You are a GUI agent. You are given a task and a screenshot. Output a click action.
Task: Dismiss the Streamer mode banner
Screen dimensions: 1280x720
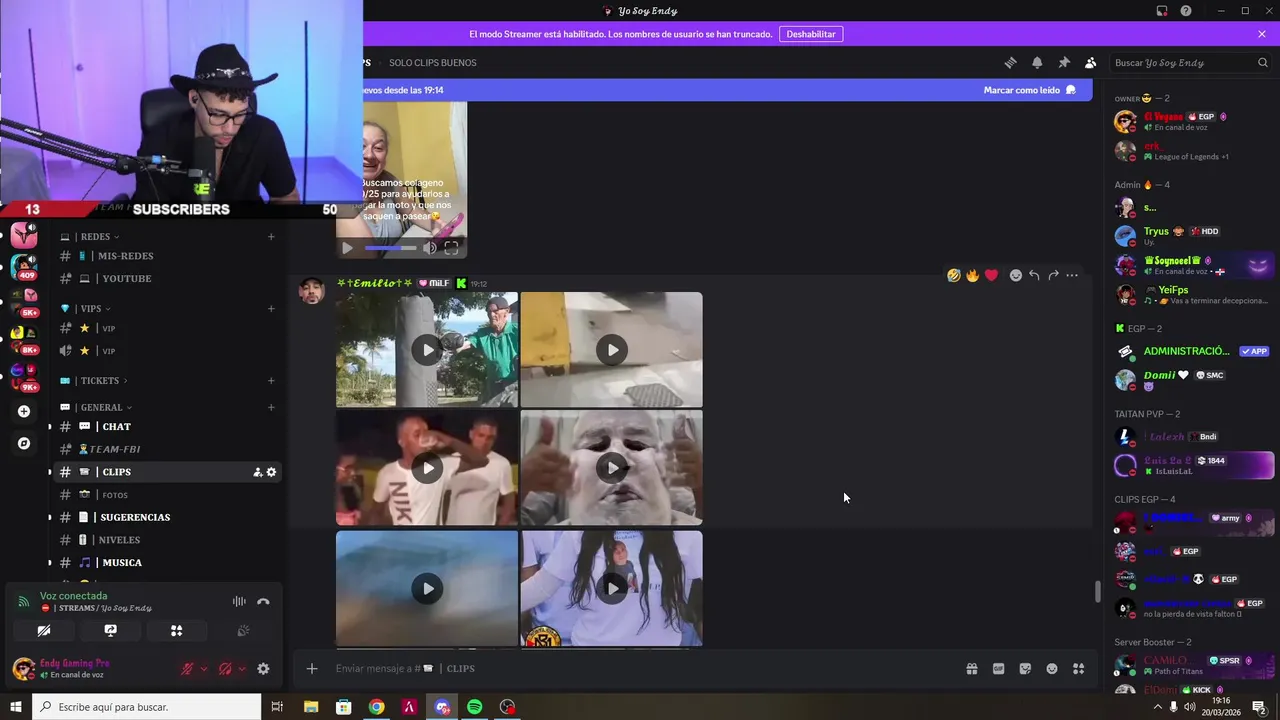click(x=1262, y=34)
